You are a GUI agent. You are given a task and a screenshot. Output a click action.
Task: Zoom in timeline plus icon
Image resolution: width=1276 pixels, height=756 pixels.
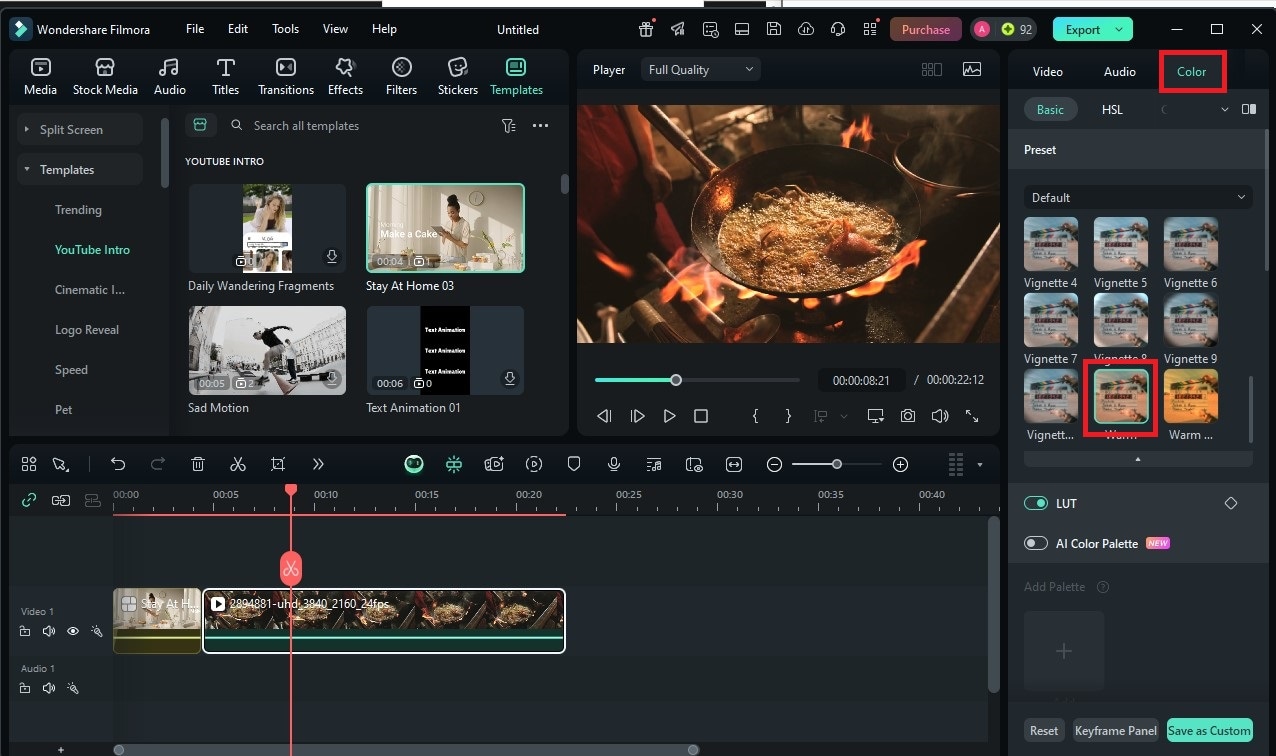pos(900,464)
